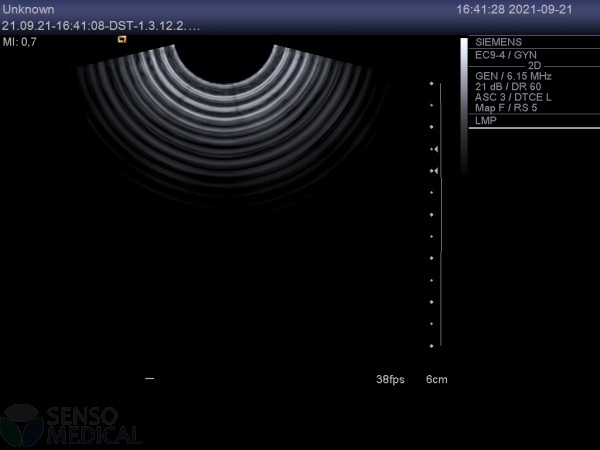
Task: Select the Unknown patient name field
Action: [x=29, y=9]
